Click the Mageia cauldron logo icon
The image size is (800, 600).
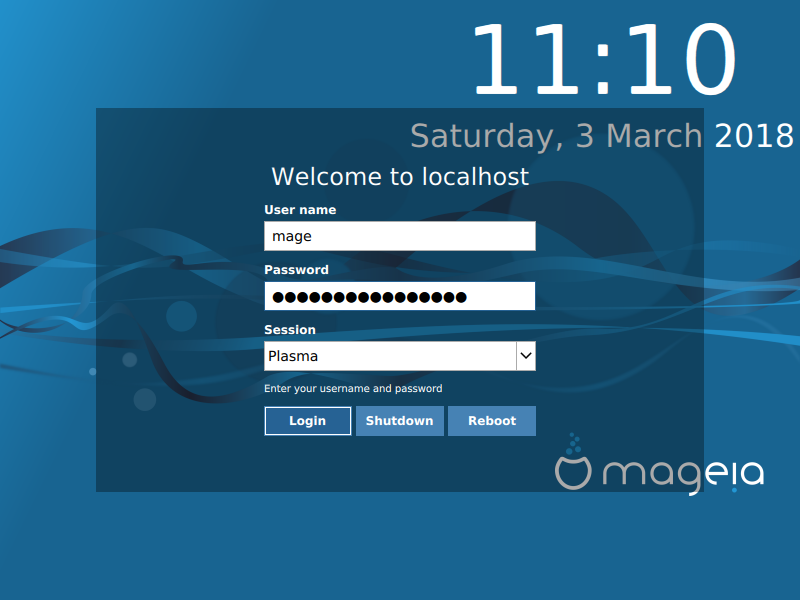pyautogui.click(x=573, y=462)
